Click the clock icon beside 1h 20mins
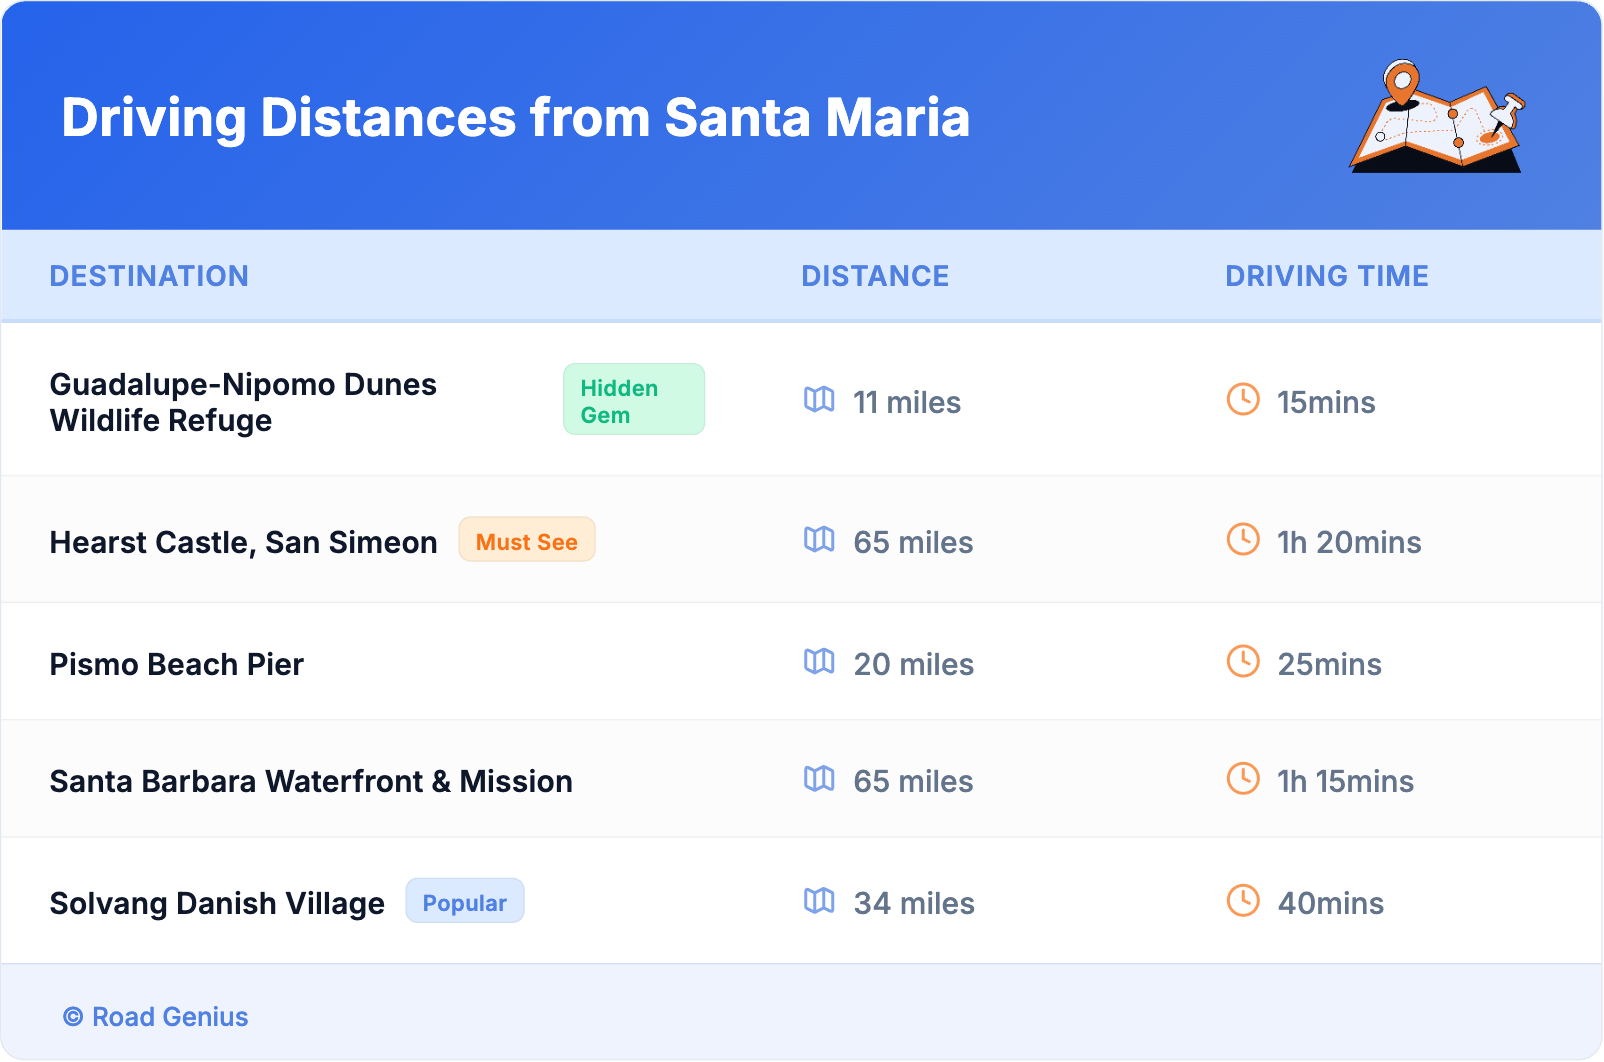Image resolution: width=1604 pixels, height=1062 pixels. coord(1243,540)
